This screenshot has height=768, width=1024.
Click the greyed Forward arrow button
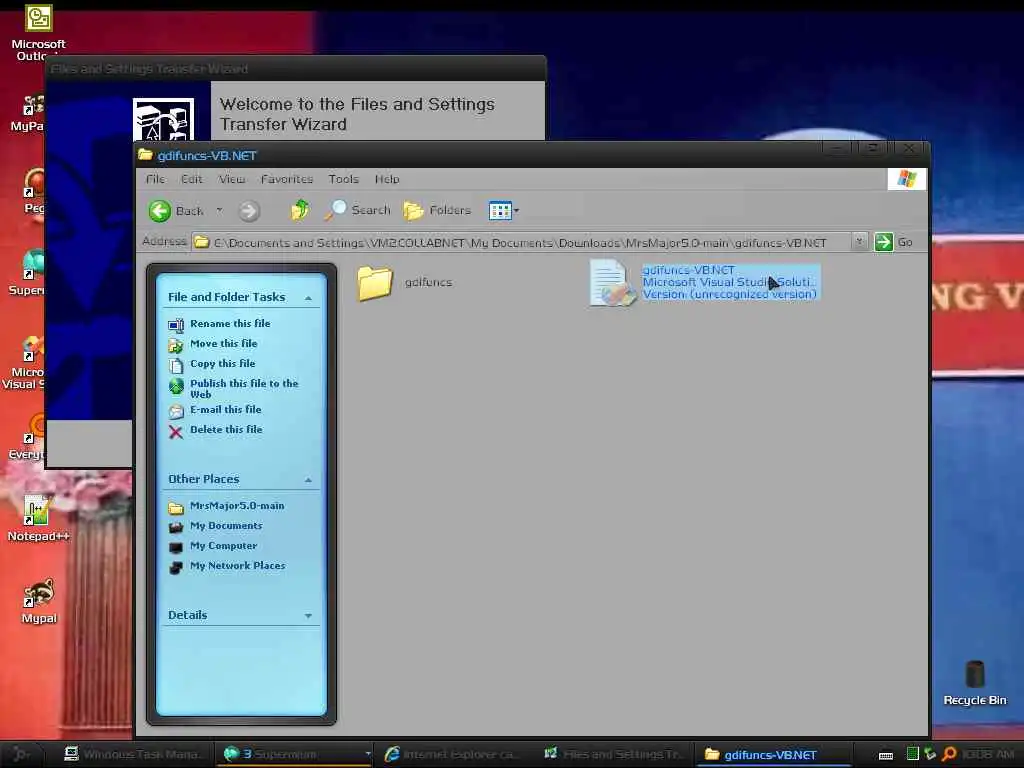click(x=248, y=211)
